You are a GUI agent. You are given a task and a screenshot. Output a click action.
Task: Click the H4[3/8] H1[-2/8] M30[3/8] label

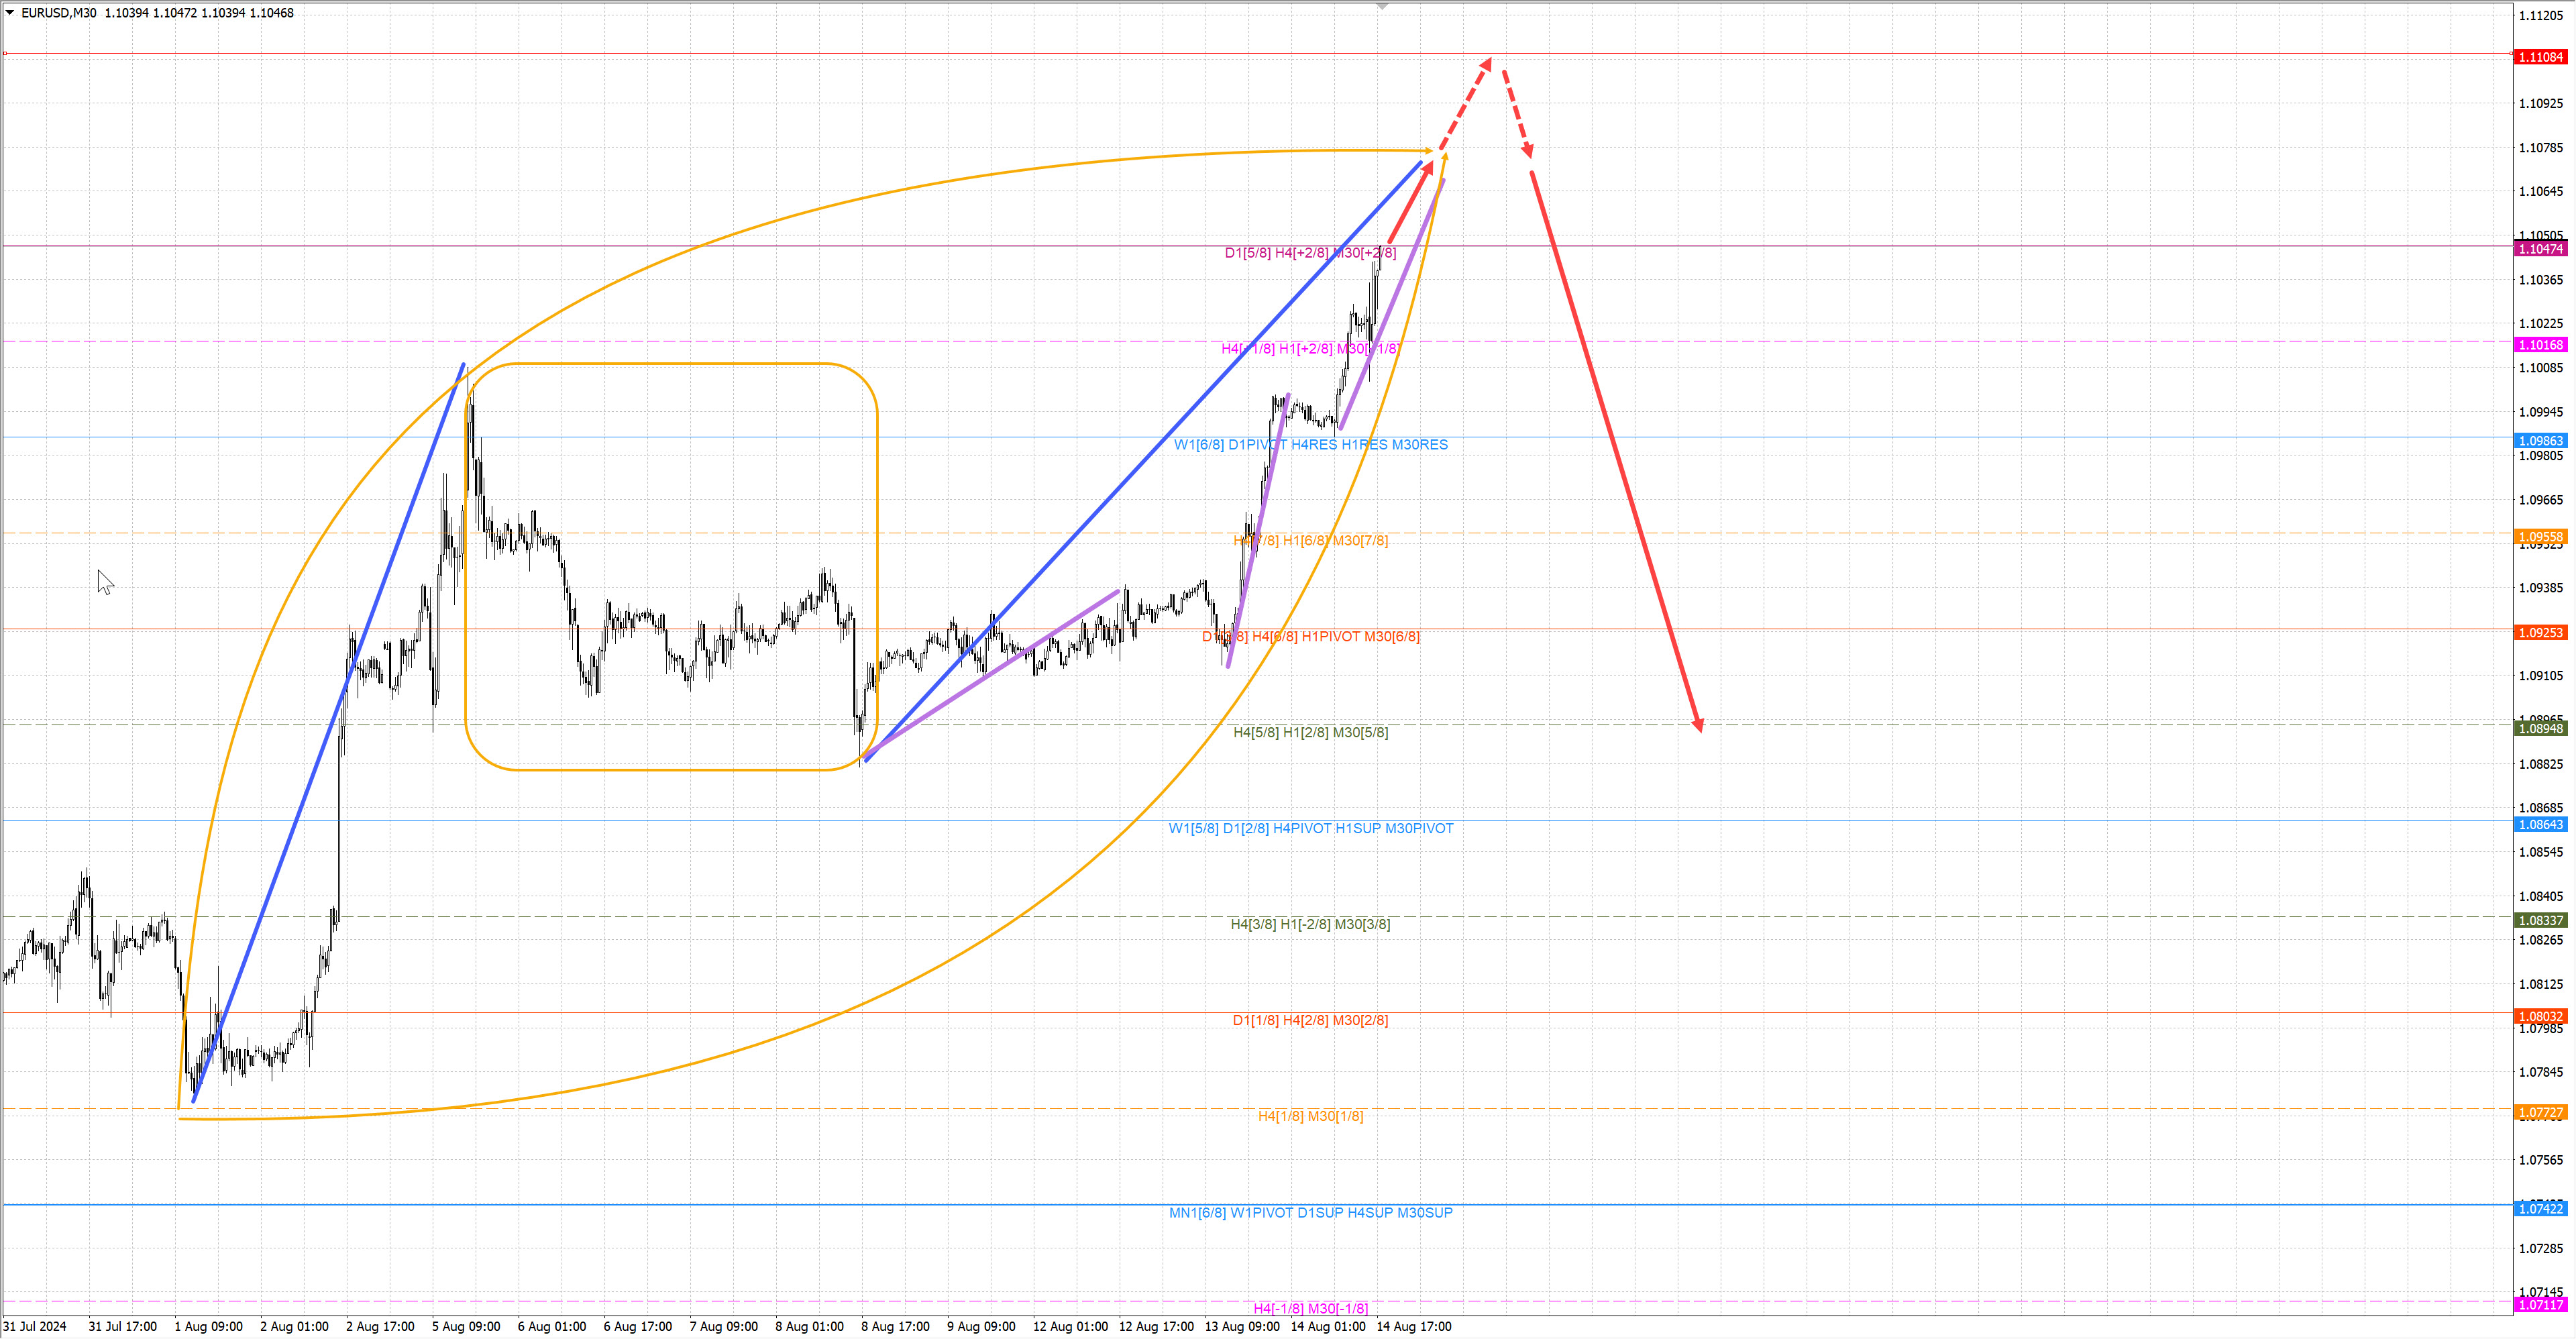(1310, 924)
